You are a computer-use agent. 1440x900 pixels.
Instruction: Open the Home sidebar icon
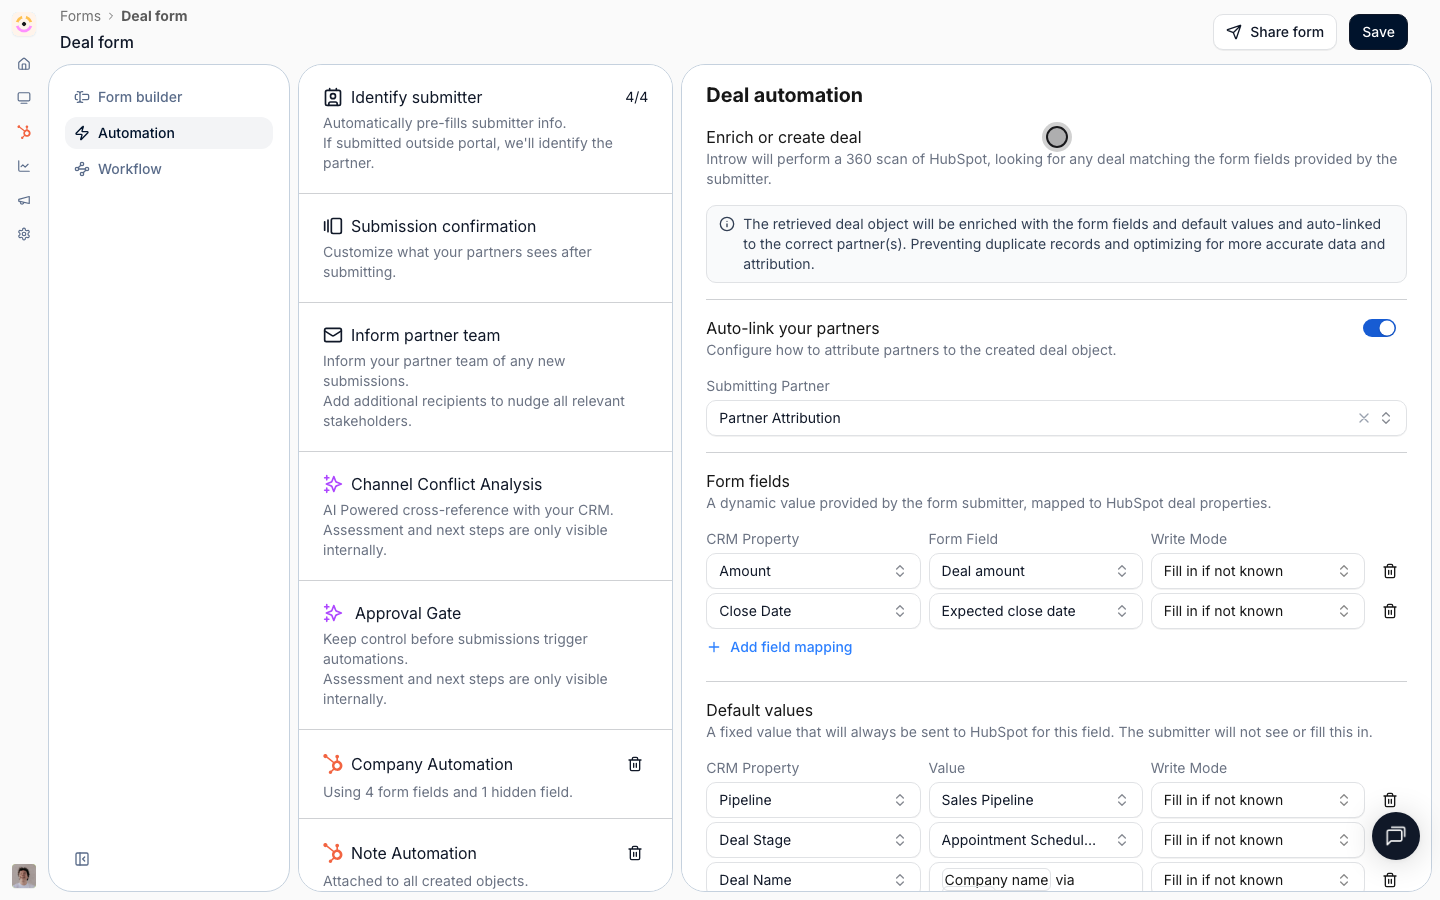click(24, 64)
